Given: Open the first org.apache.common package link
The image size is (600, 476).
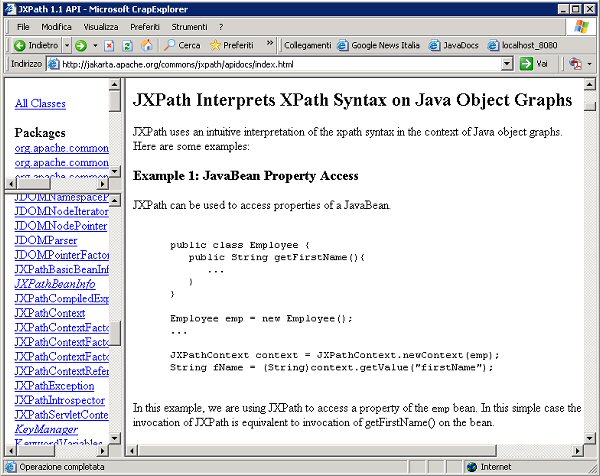Looking at the screenshot, I should (x=62, y=148).
